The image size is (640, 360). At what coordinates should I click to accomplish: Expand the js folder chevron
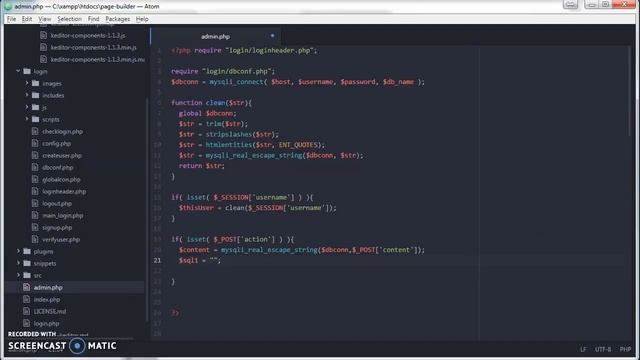27,107
